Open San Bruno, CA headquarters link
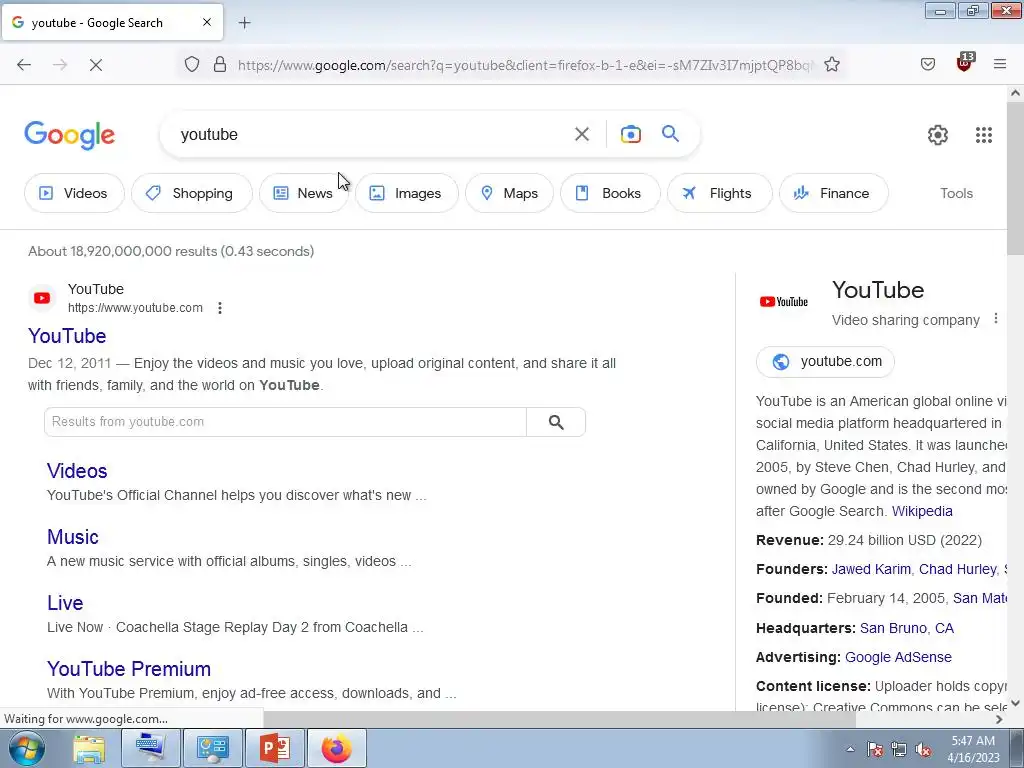The height and width of the screenshot is (768, 1024). pos(906,628)
